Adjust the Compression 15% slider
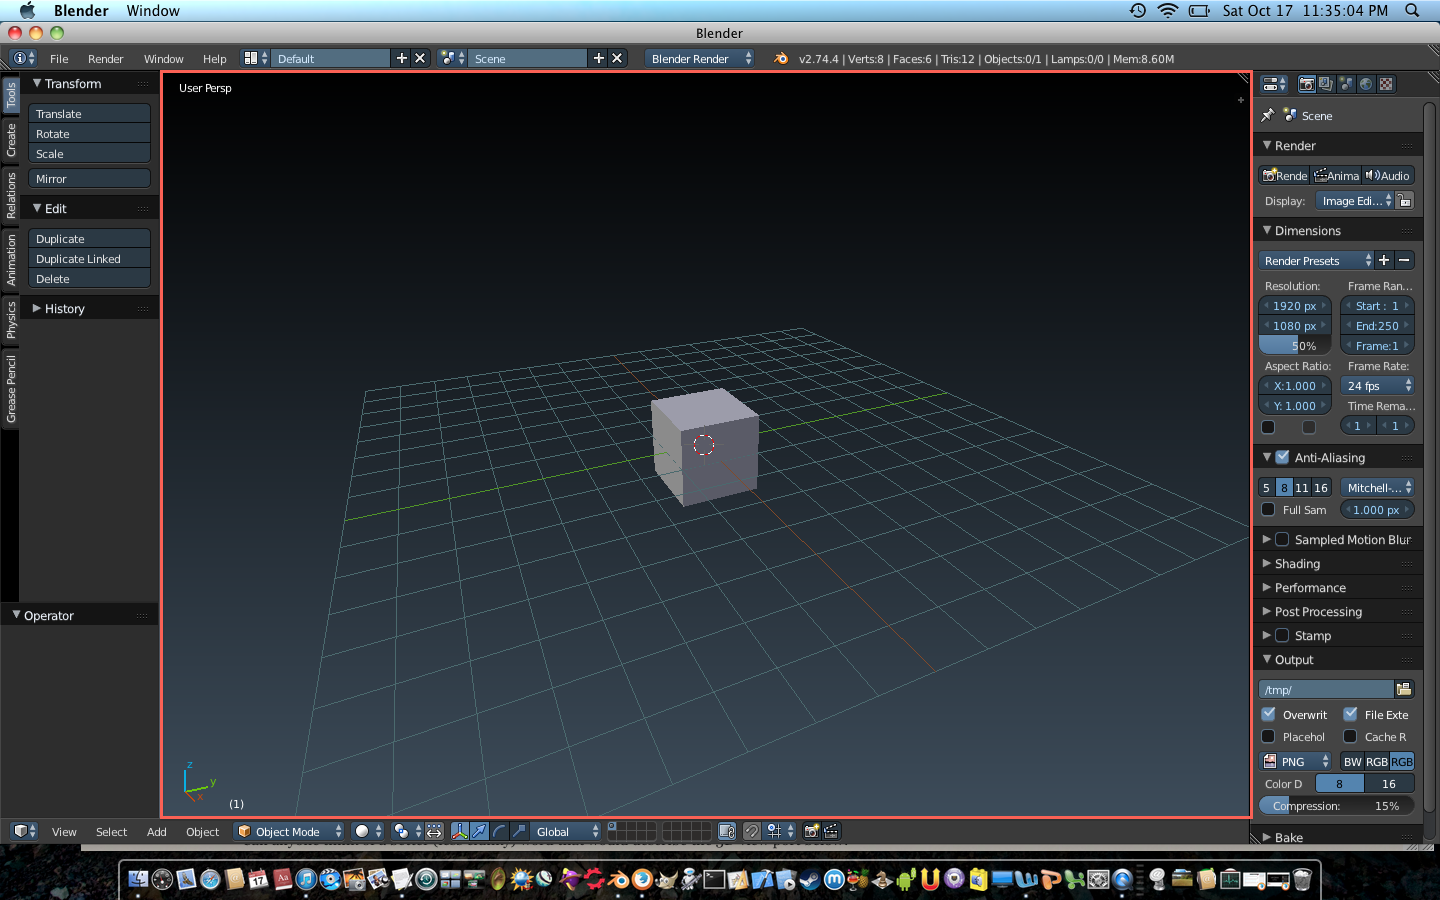 coord(1336,806)
